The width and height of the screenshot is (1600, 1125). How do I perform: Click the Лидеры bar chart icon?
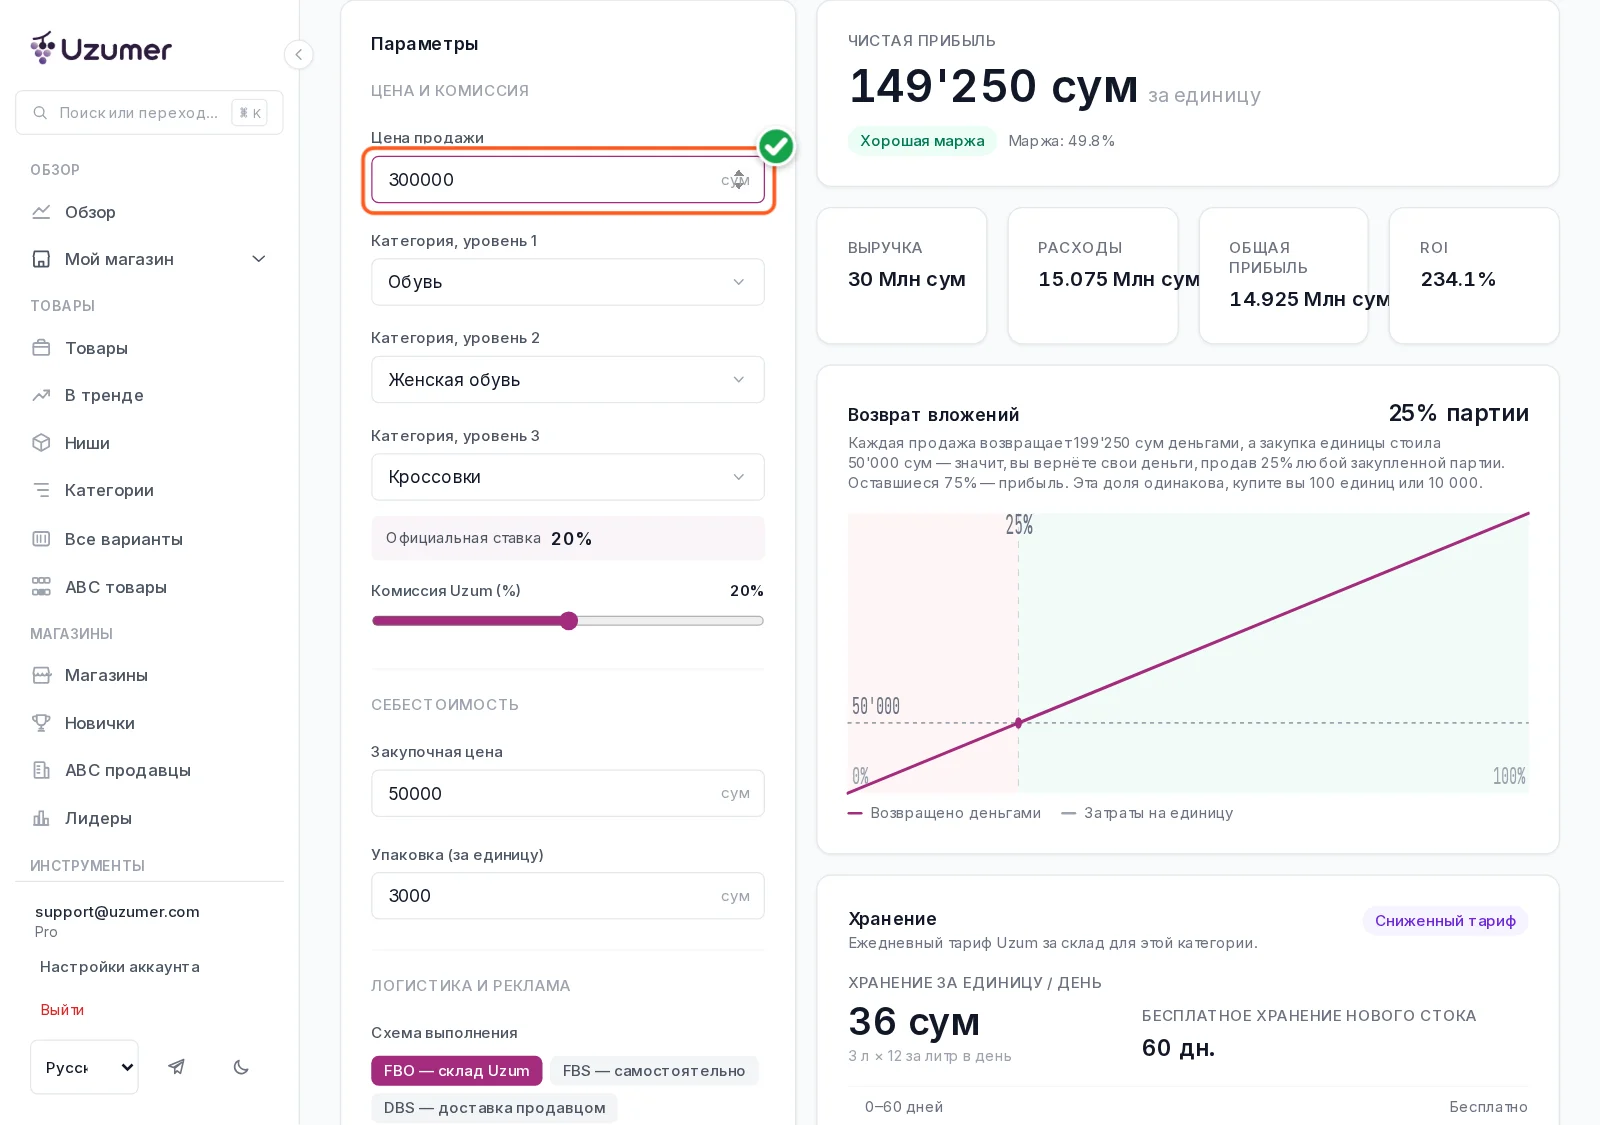tap(41, 818)
